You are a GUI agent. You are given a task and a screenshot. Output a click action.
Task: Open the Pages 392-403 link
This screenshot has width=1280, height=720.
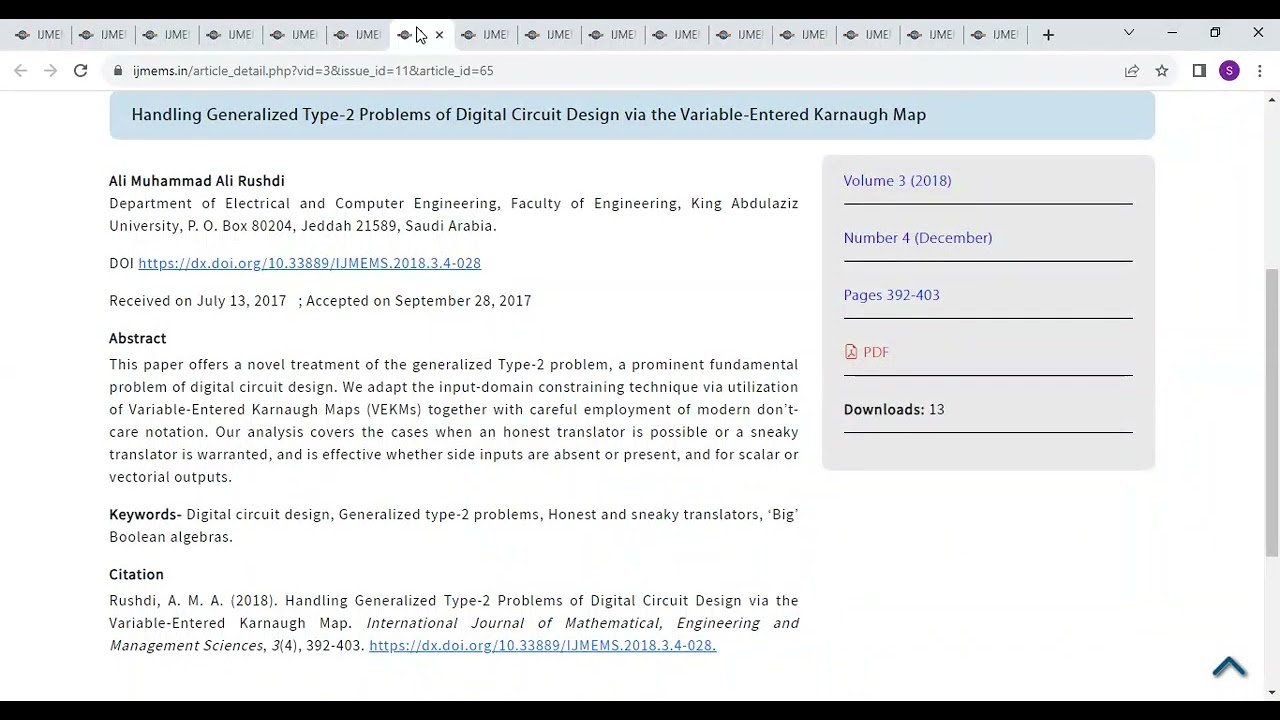point(891,295)
